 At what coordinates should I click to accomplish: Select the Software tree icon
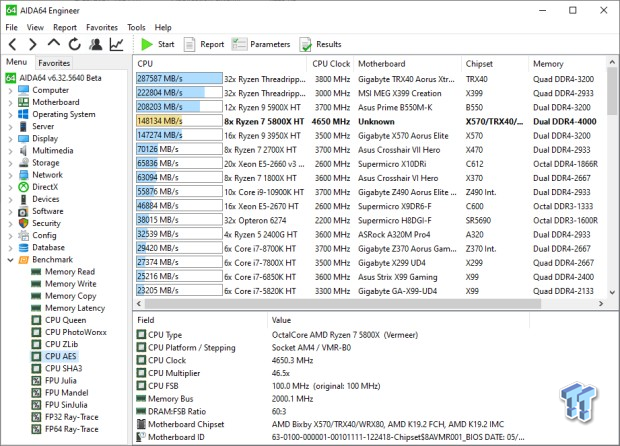[x=24, y=212]
